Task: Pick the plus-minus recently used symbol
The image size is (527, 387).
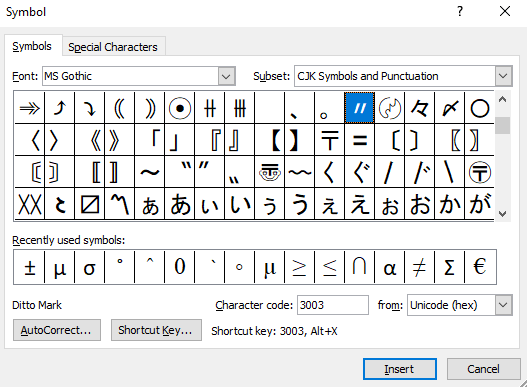Action: point(30,267)
